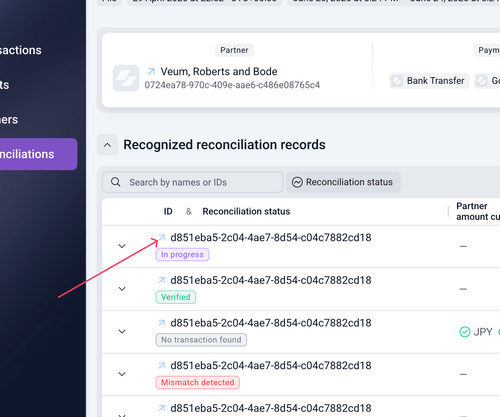
Task: Open the partner link arrow beside Veum, Roberts and Bode
Action: click(151, 71)
